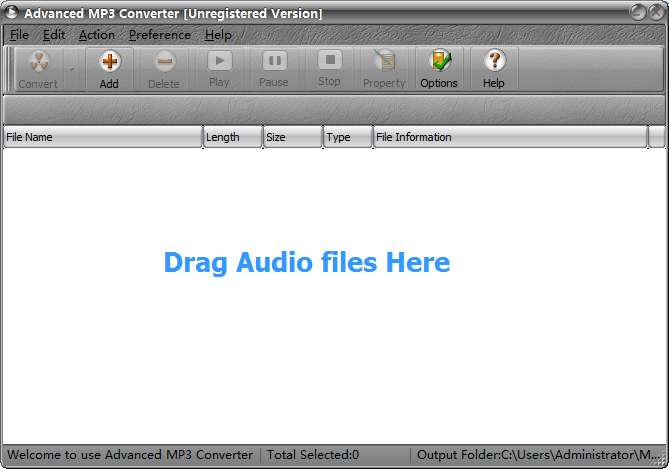Click the Add files icon
The image size is (669, 469).
click(x=110, y=62)
